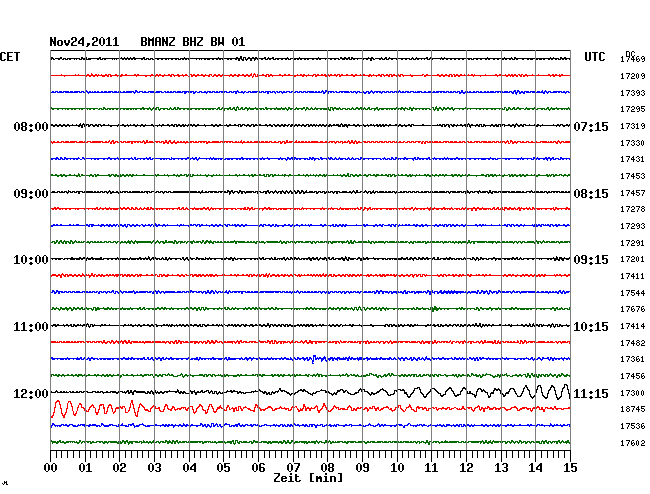
Task: Select the station text BMANZ BHZ BW 01
Action: point(193,42)
